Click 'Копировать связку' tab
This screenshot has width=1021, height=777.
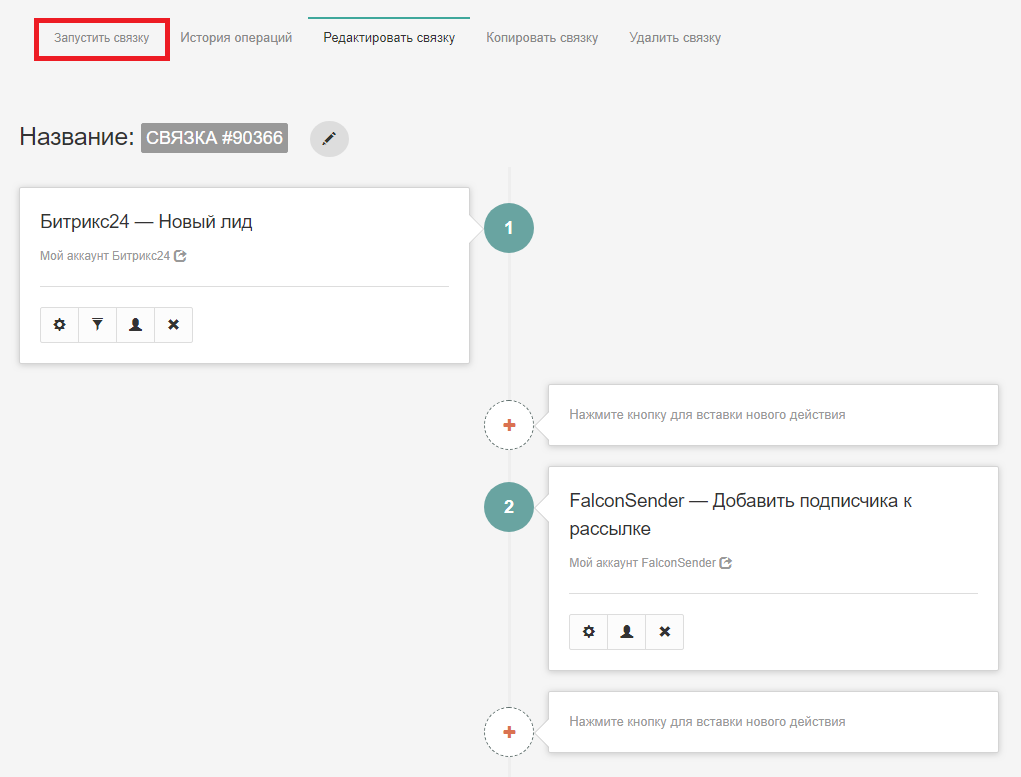pos(542,38)
